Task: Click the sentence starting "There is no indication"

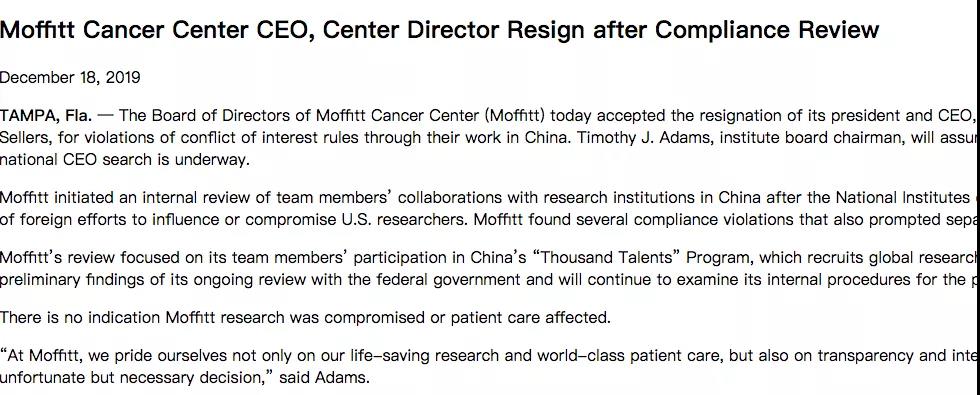Action: click(x=305, y=318)
